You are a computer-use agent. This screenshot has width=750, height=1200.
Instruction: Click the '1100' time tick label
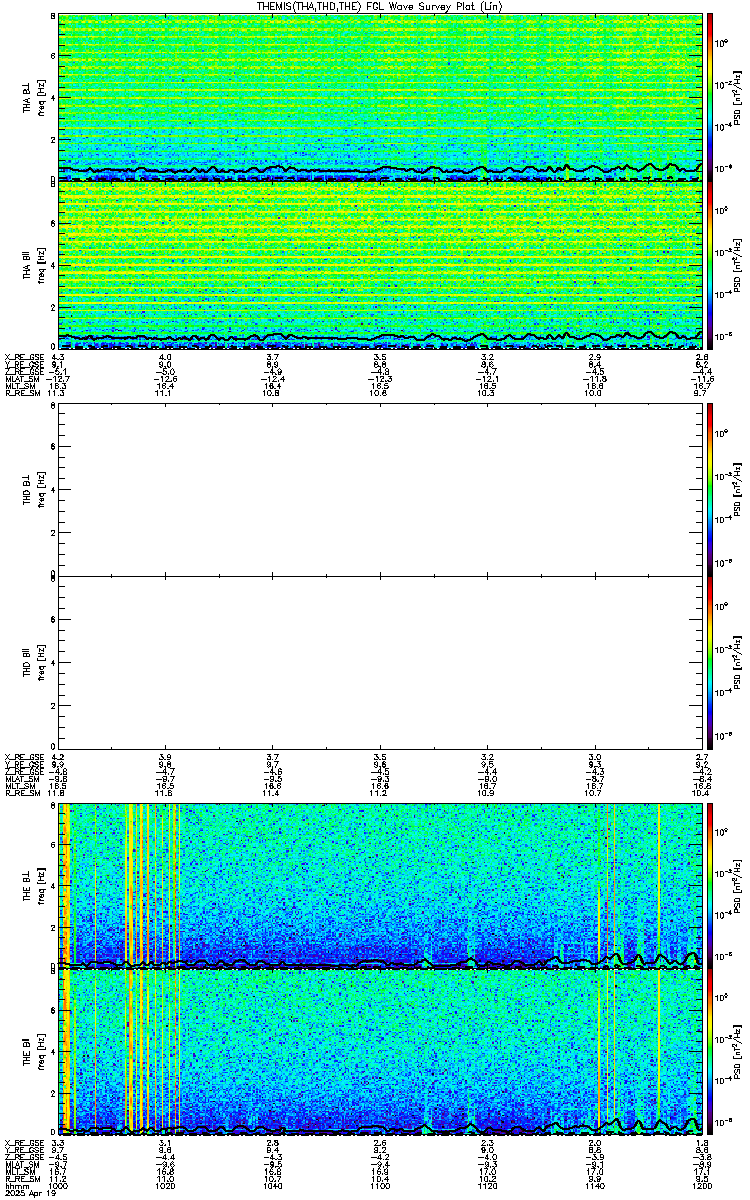point(382,1186)
